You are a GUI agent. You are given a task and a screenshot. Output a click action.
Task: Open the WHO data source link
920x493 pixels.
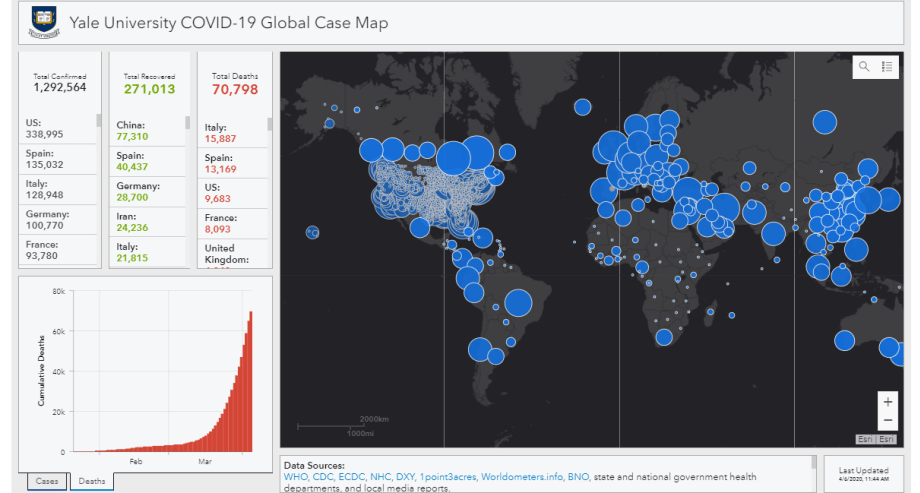coord(296,477)
